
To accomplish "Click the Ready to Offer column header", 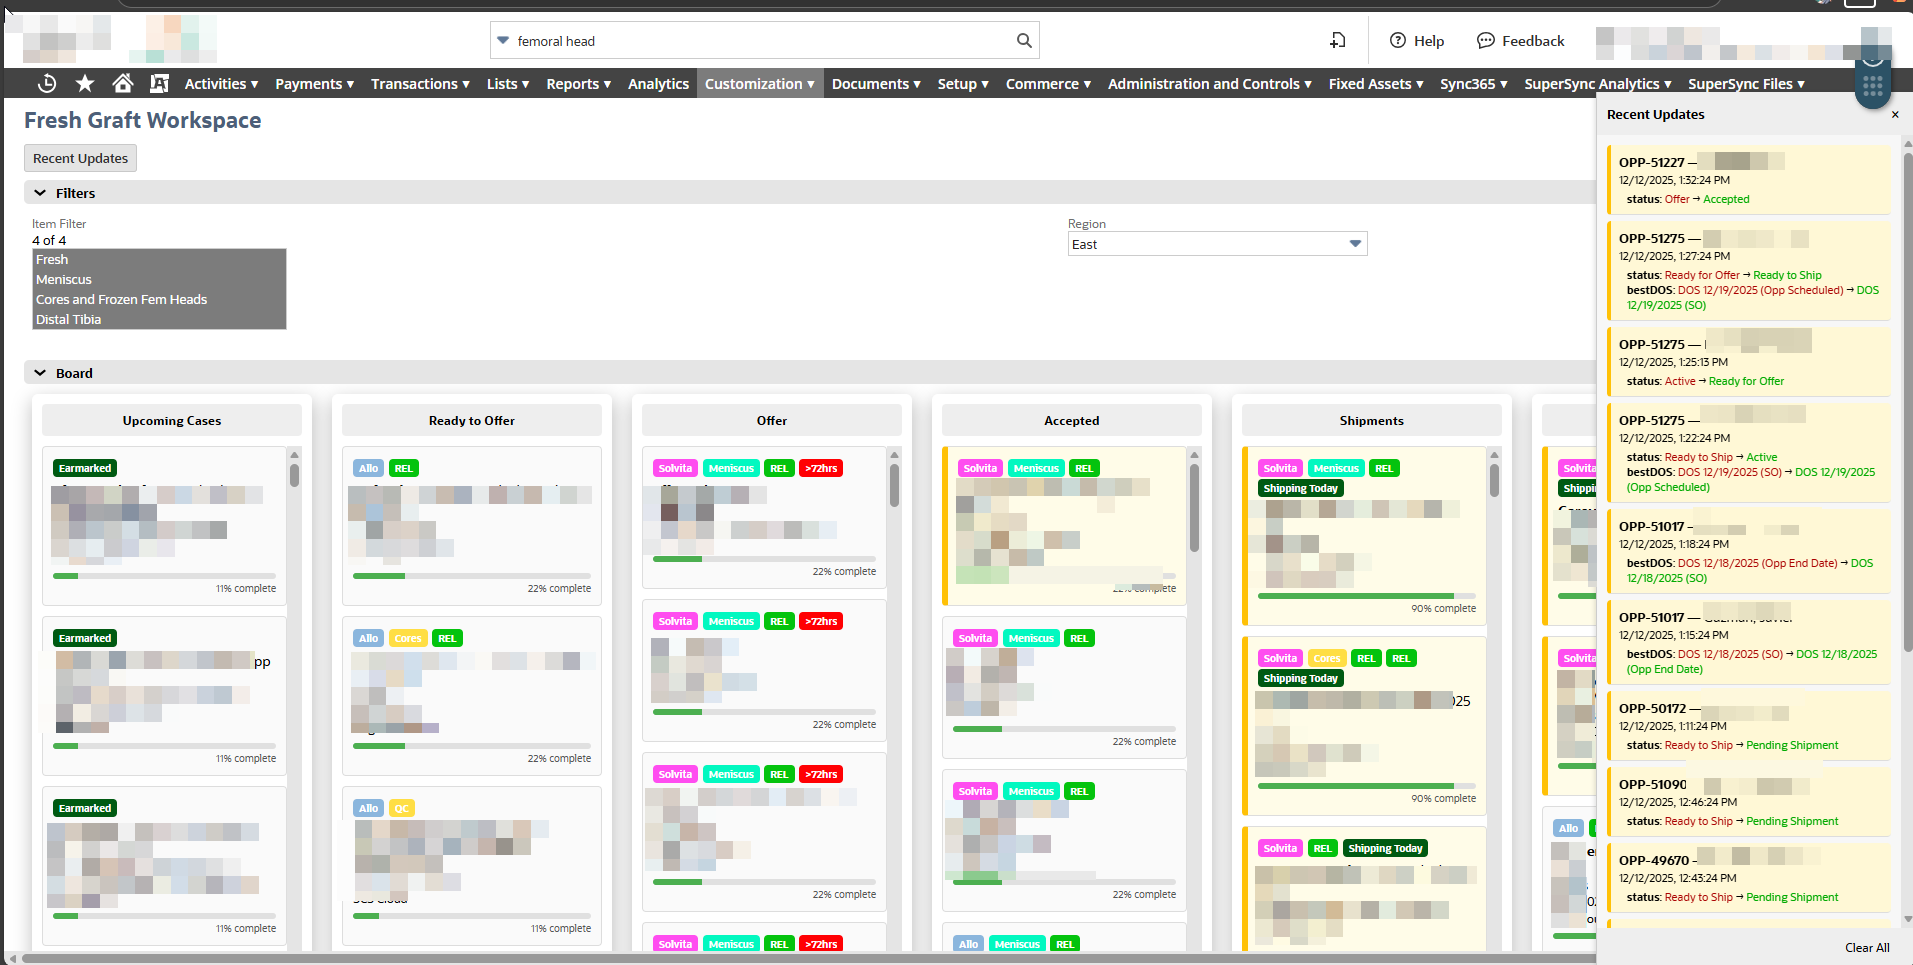I will (472, 421).
